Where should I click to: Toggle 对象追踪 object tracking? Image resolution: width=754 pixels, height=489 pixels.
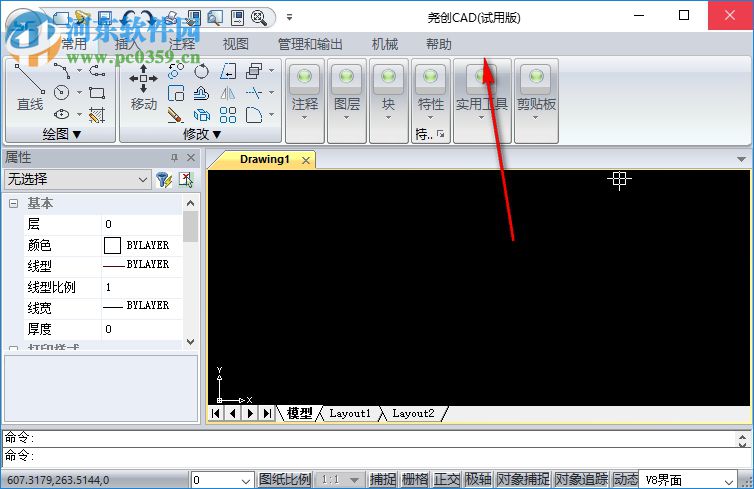[581, 479]
